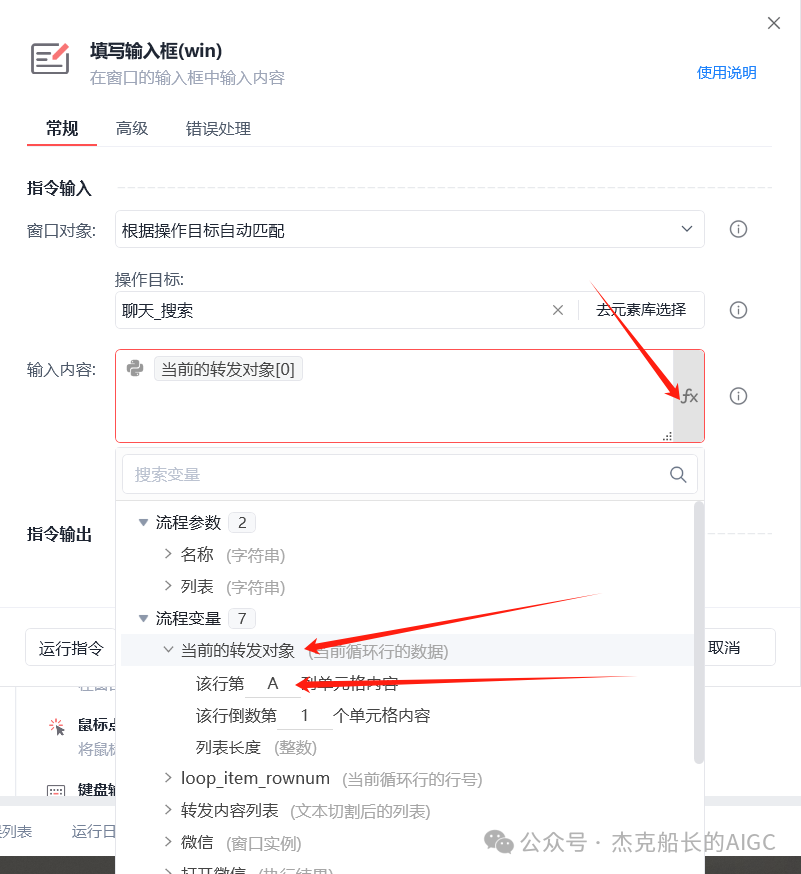Expand the 转发内容列表 node
This screenshot has height=874, width=801.
[x=168, y=810]
